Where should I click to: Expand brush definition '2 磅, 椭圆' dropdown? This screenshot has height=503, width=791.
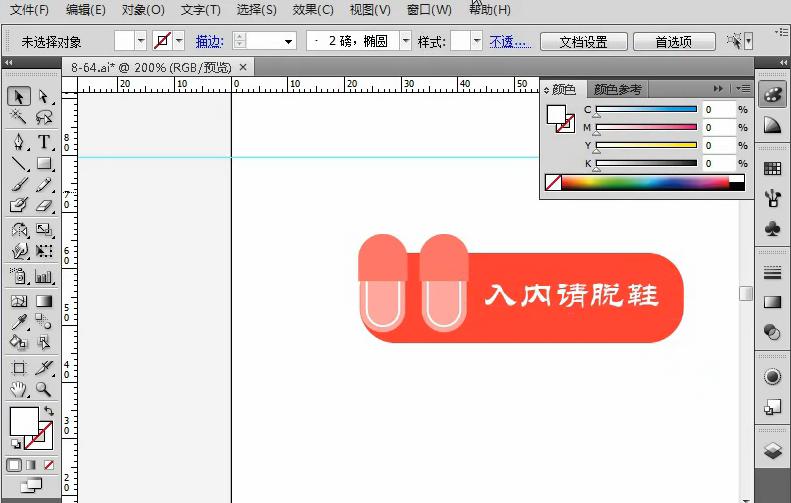click(406, 41)
